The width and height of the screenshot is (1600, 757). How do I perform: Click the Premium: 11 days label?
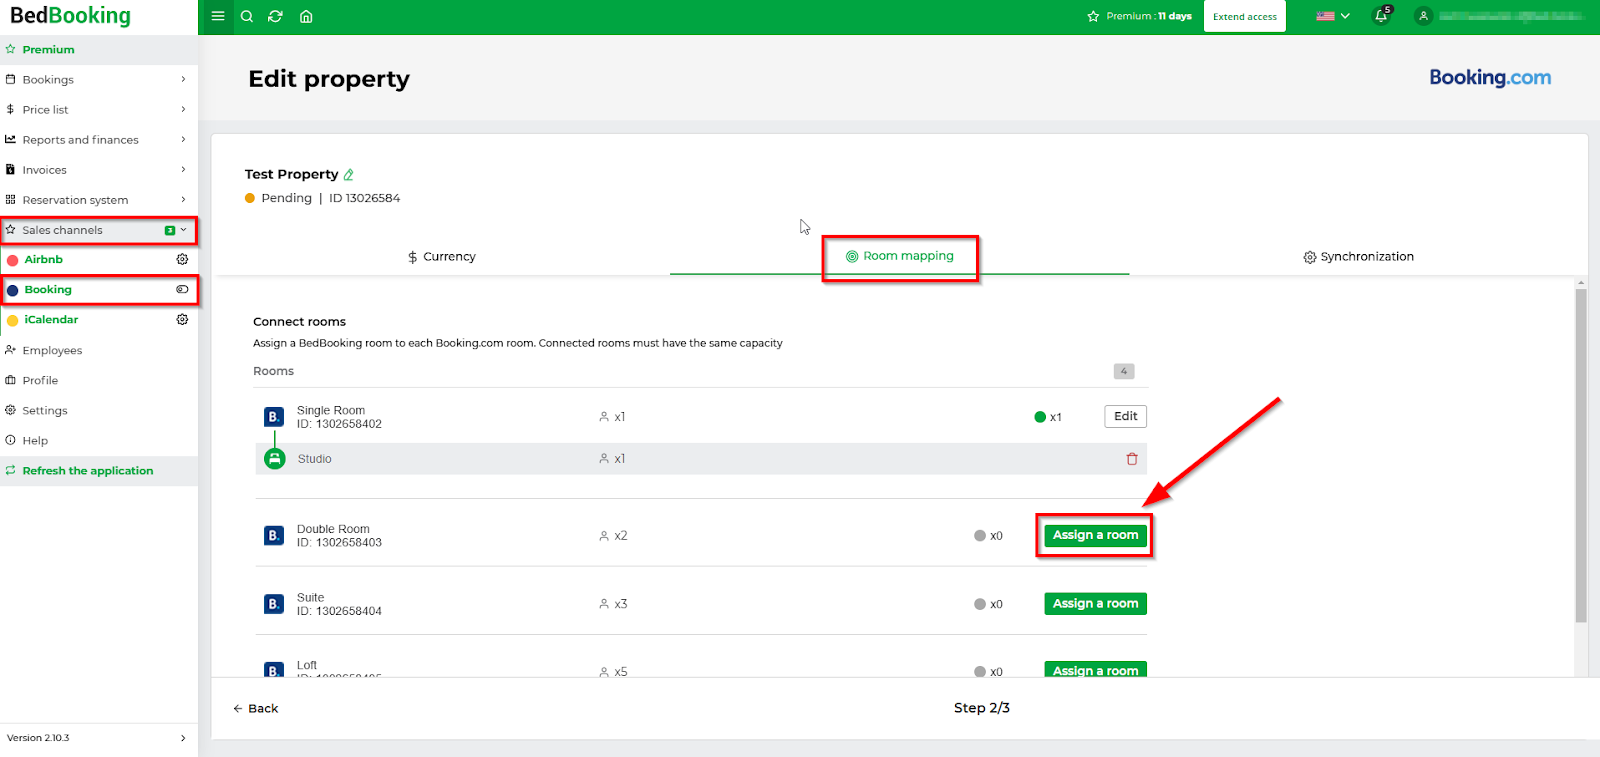[x=1149, y=16]
